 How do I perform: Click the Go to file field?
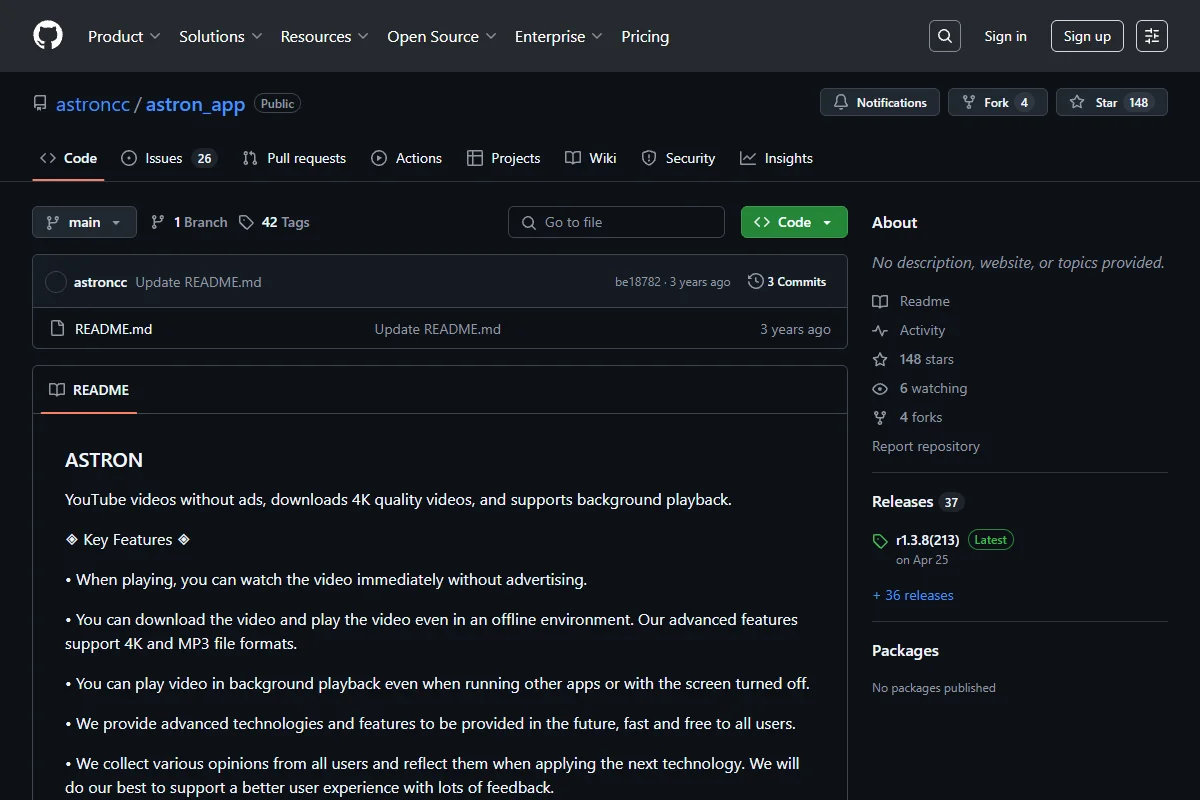(616, 222)
